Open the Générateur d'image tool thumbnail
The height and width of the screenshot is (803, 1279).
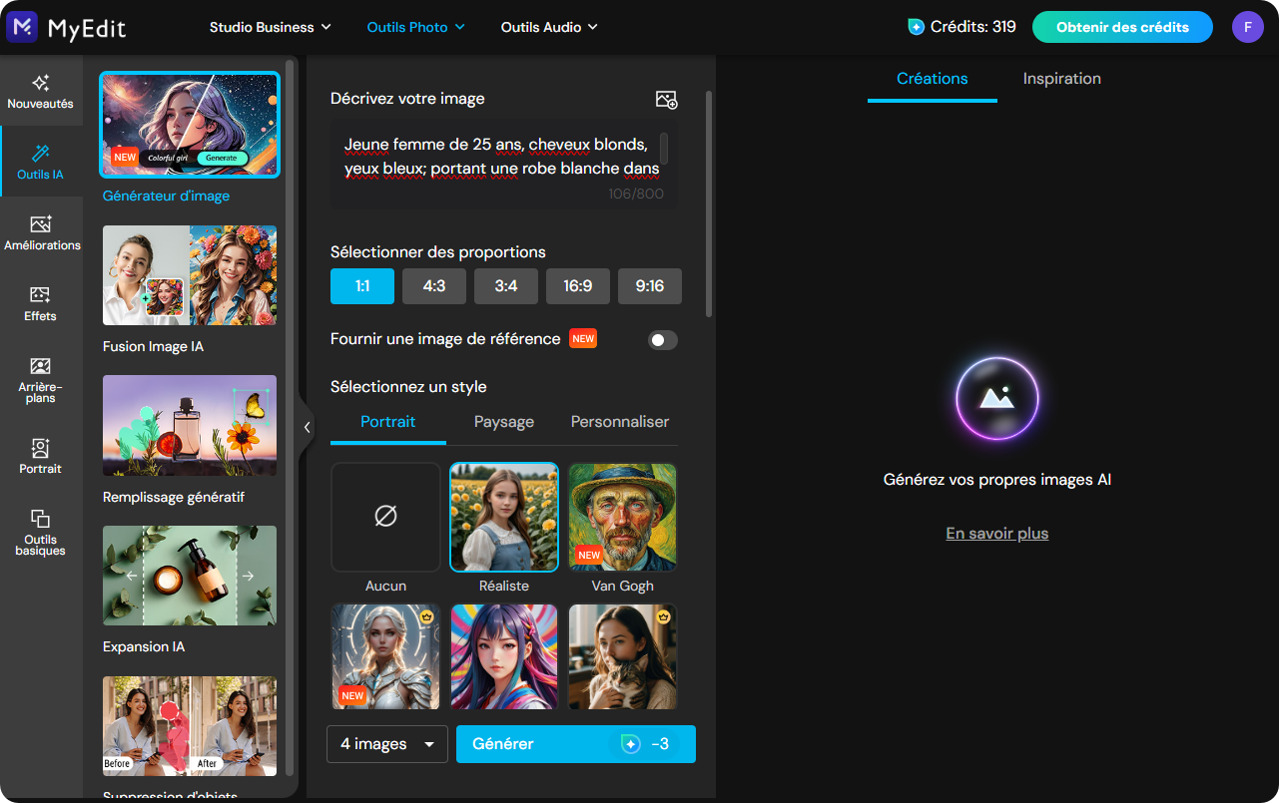(190, 125)
